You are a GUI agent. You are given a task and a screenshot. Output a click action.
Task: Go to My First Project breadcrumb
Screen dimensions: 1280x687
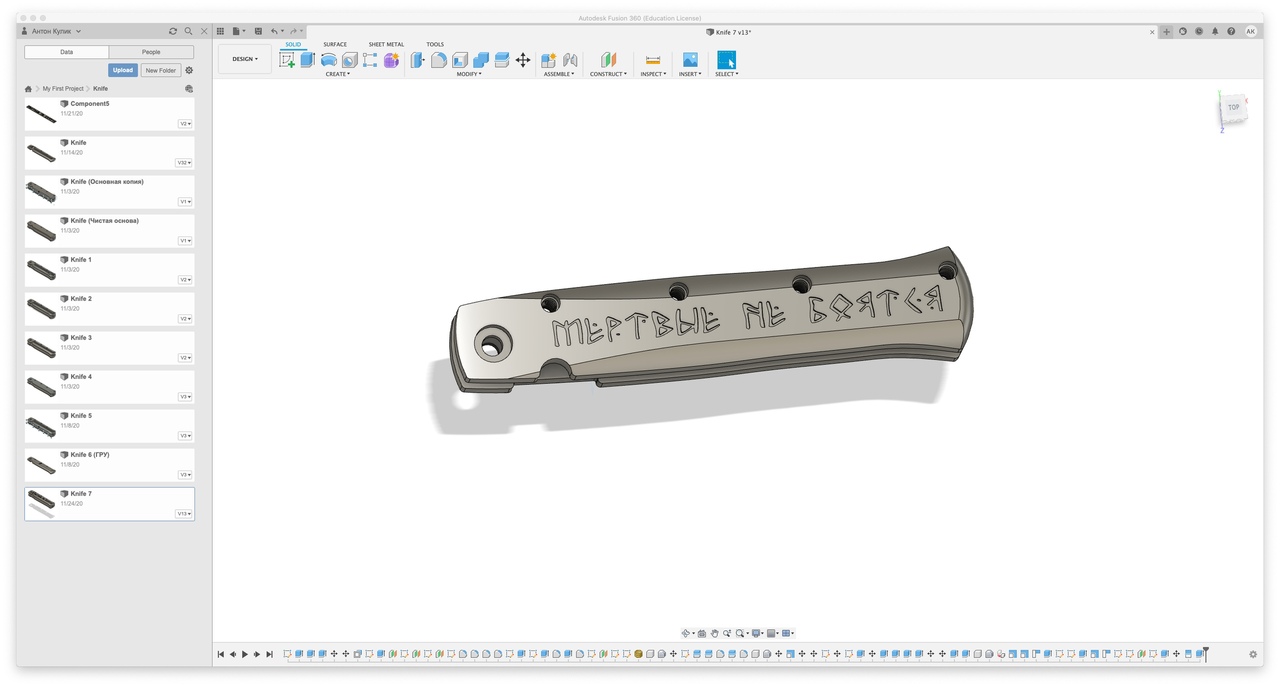(x=63, y=89)
